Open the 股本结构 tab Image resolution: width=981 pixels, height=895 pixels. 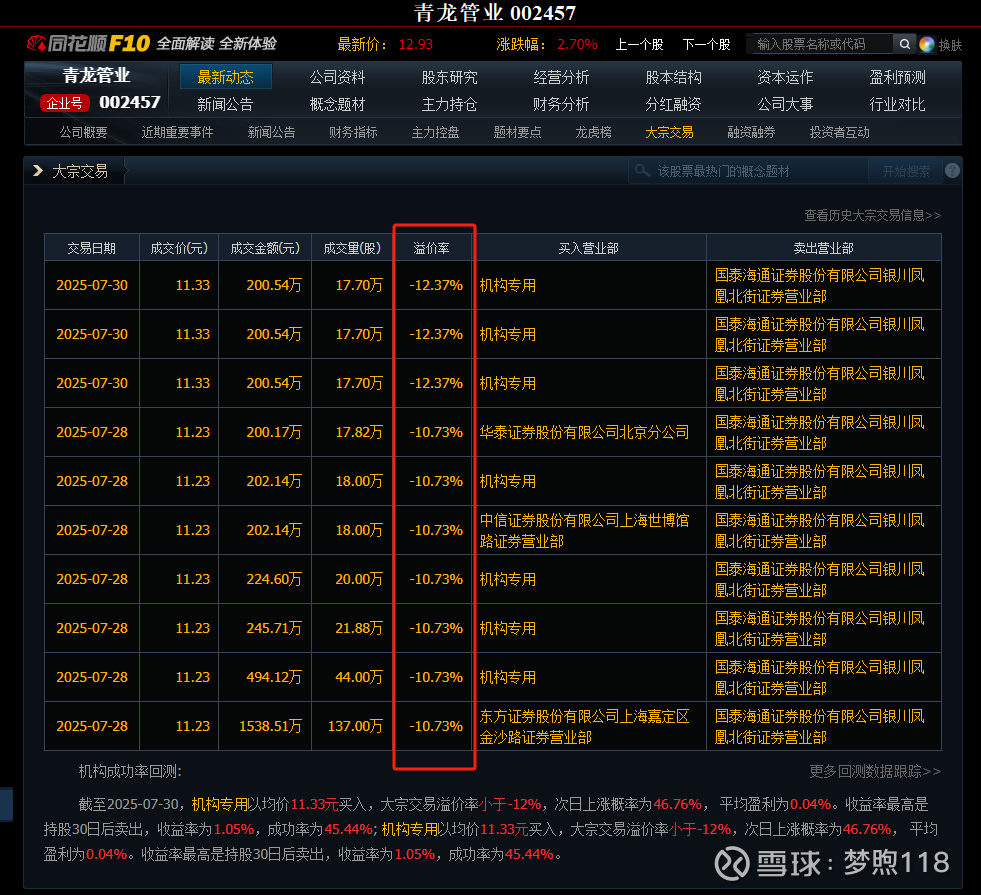pos(673,77)
